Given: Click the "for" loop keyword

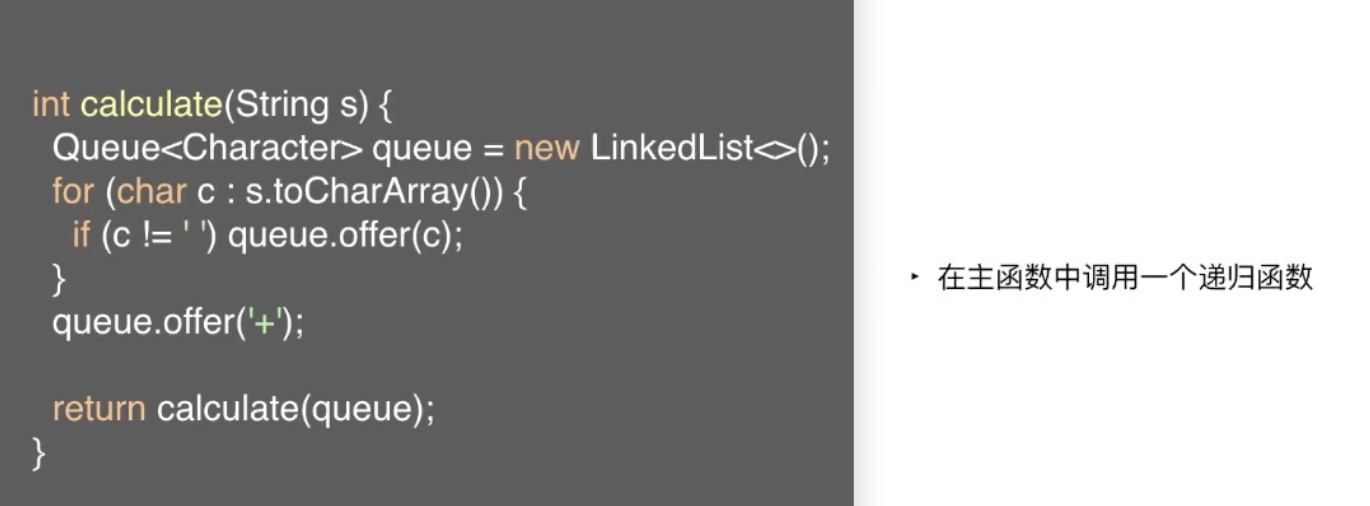Looking at the screenshot, I should 73,191.
